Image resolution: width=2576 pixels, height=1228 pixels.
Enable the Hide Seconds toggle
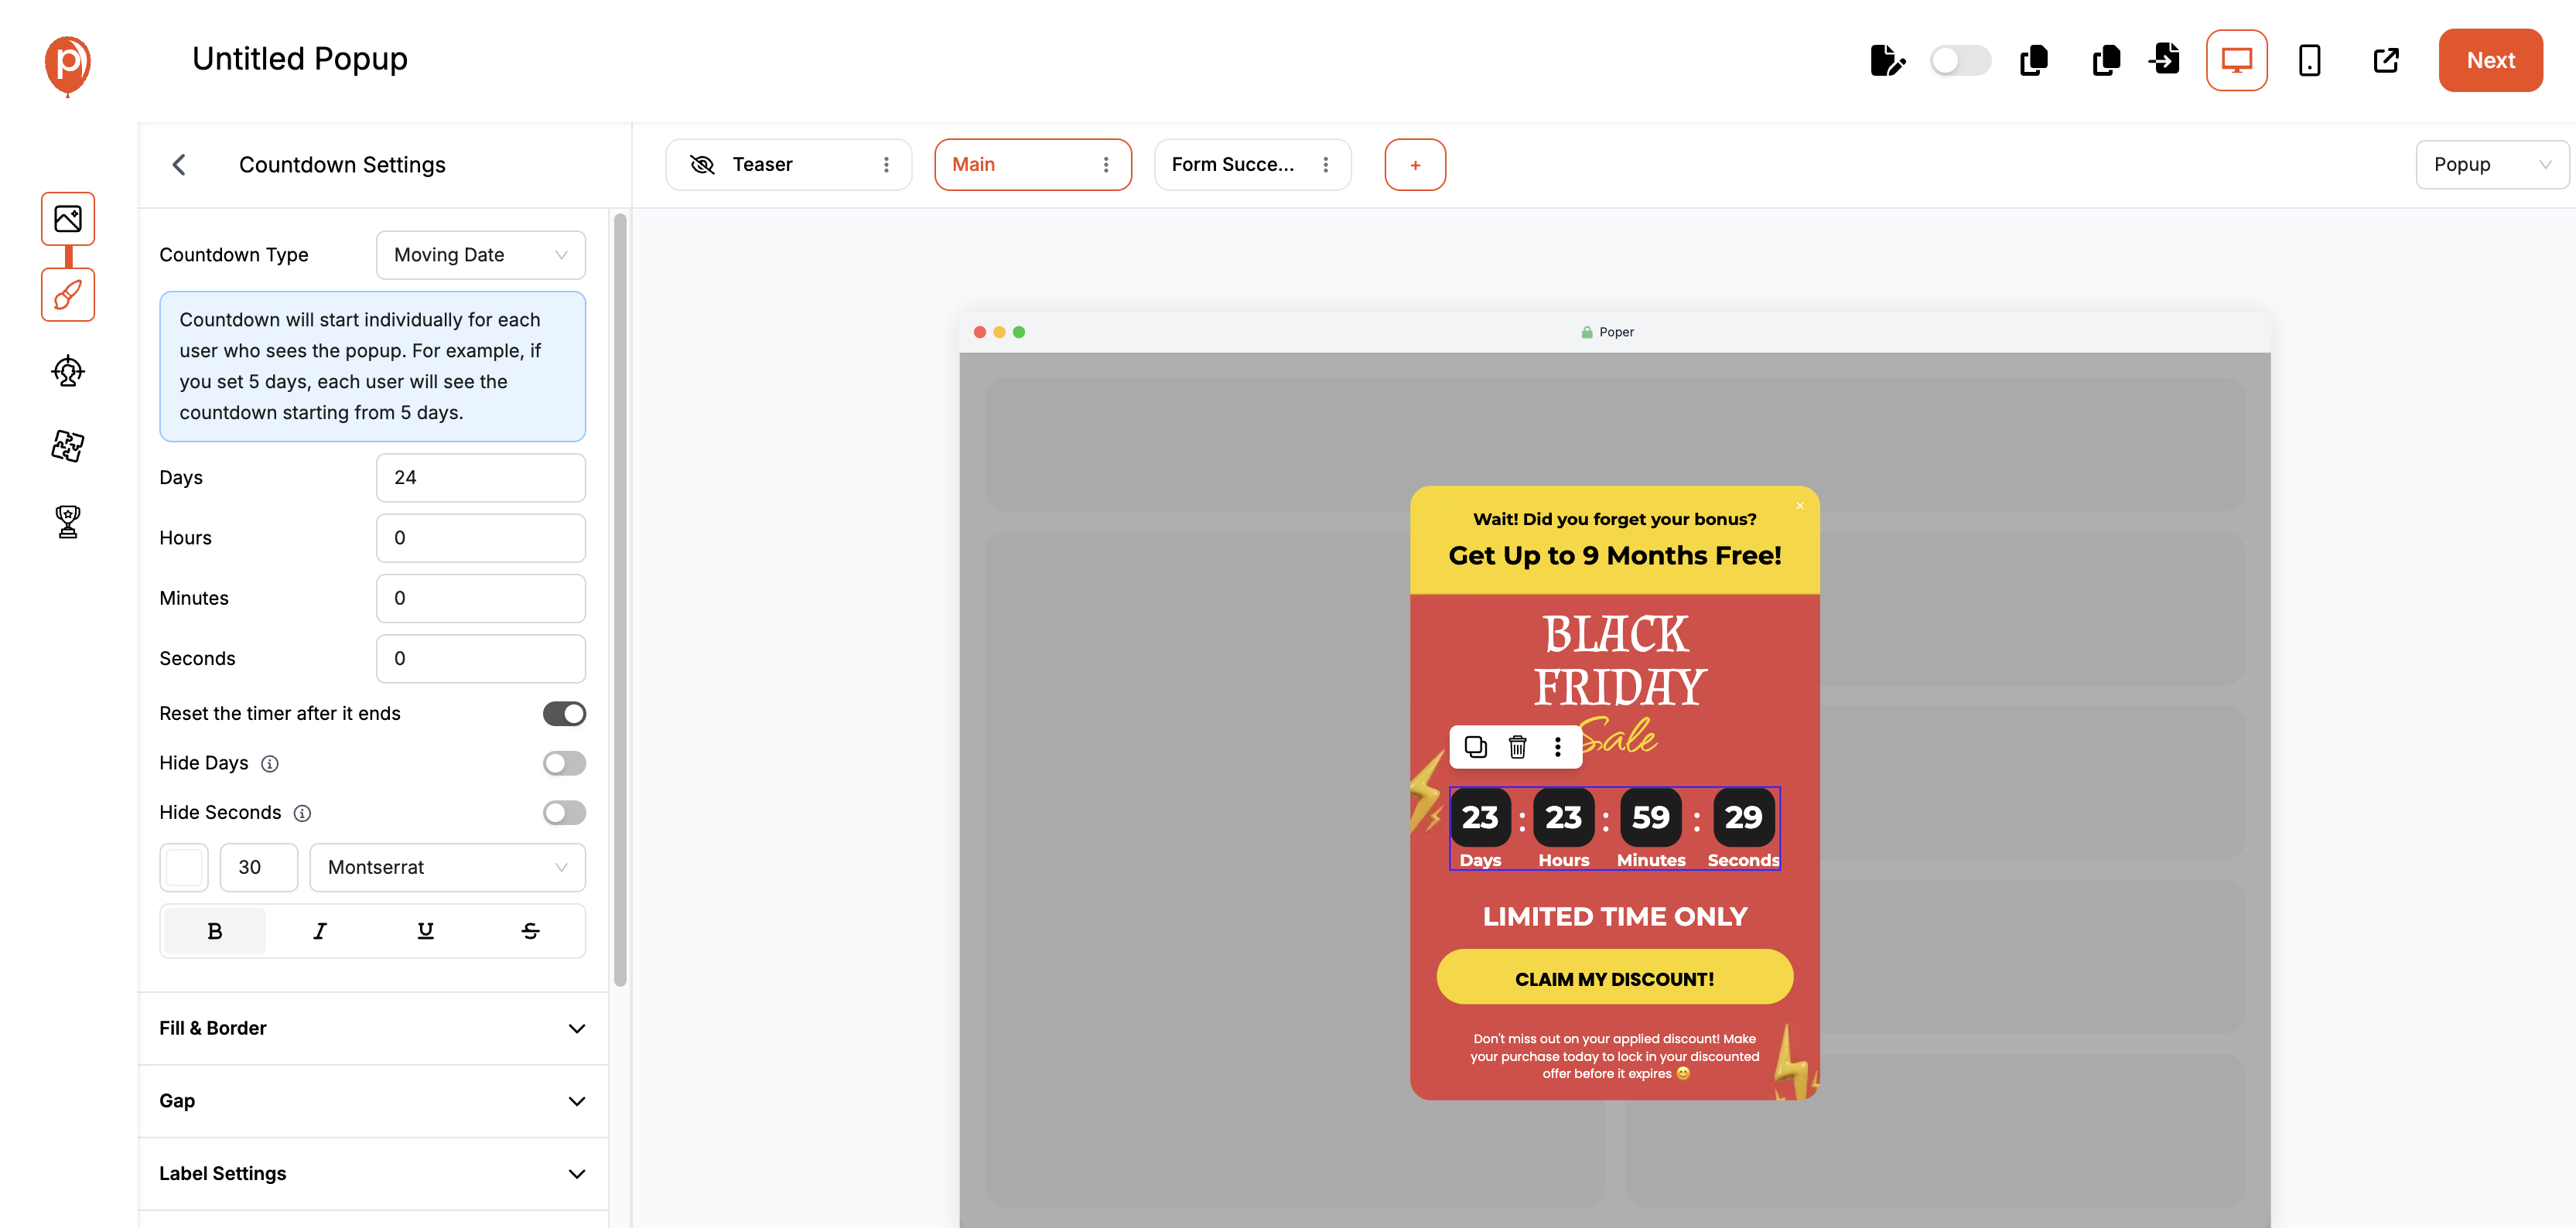pos(564,812)
